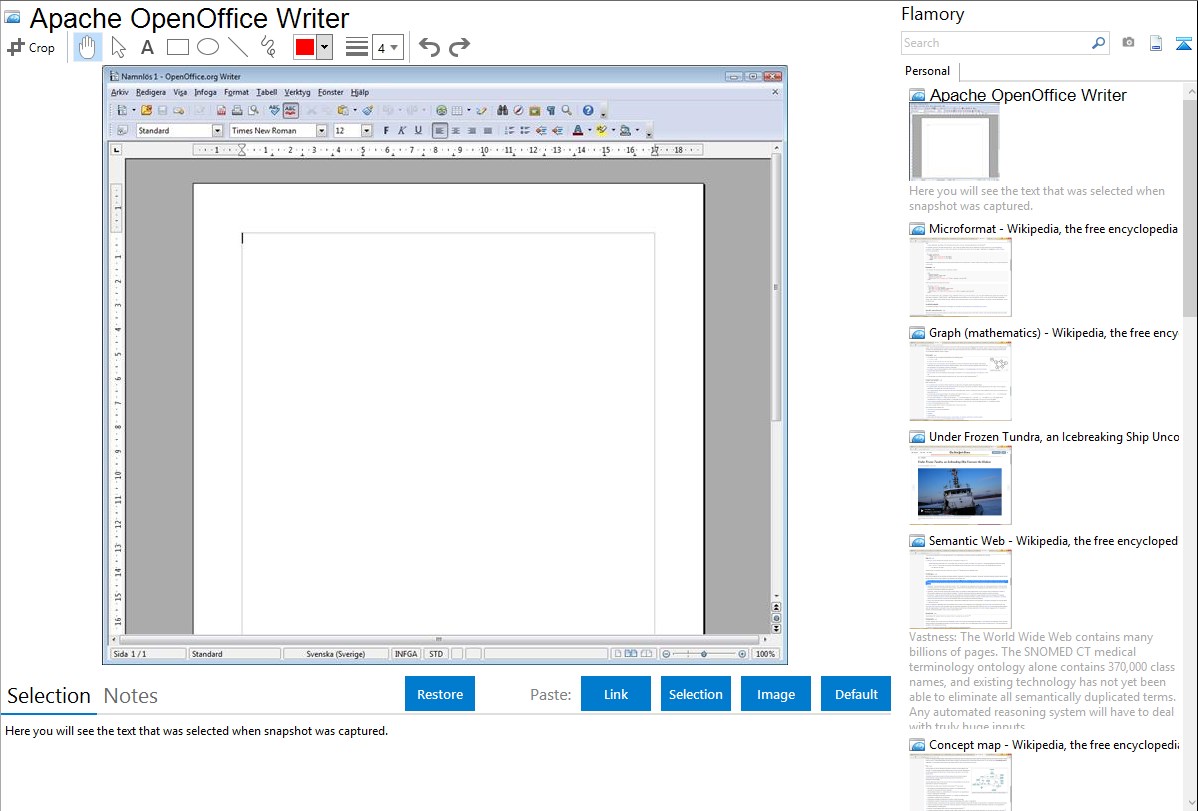1198x811 pixels.
Task: Click the camera capture icon
Action: click(x=1128, y=43)
